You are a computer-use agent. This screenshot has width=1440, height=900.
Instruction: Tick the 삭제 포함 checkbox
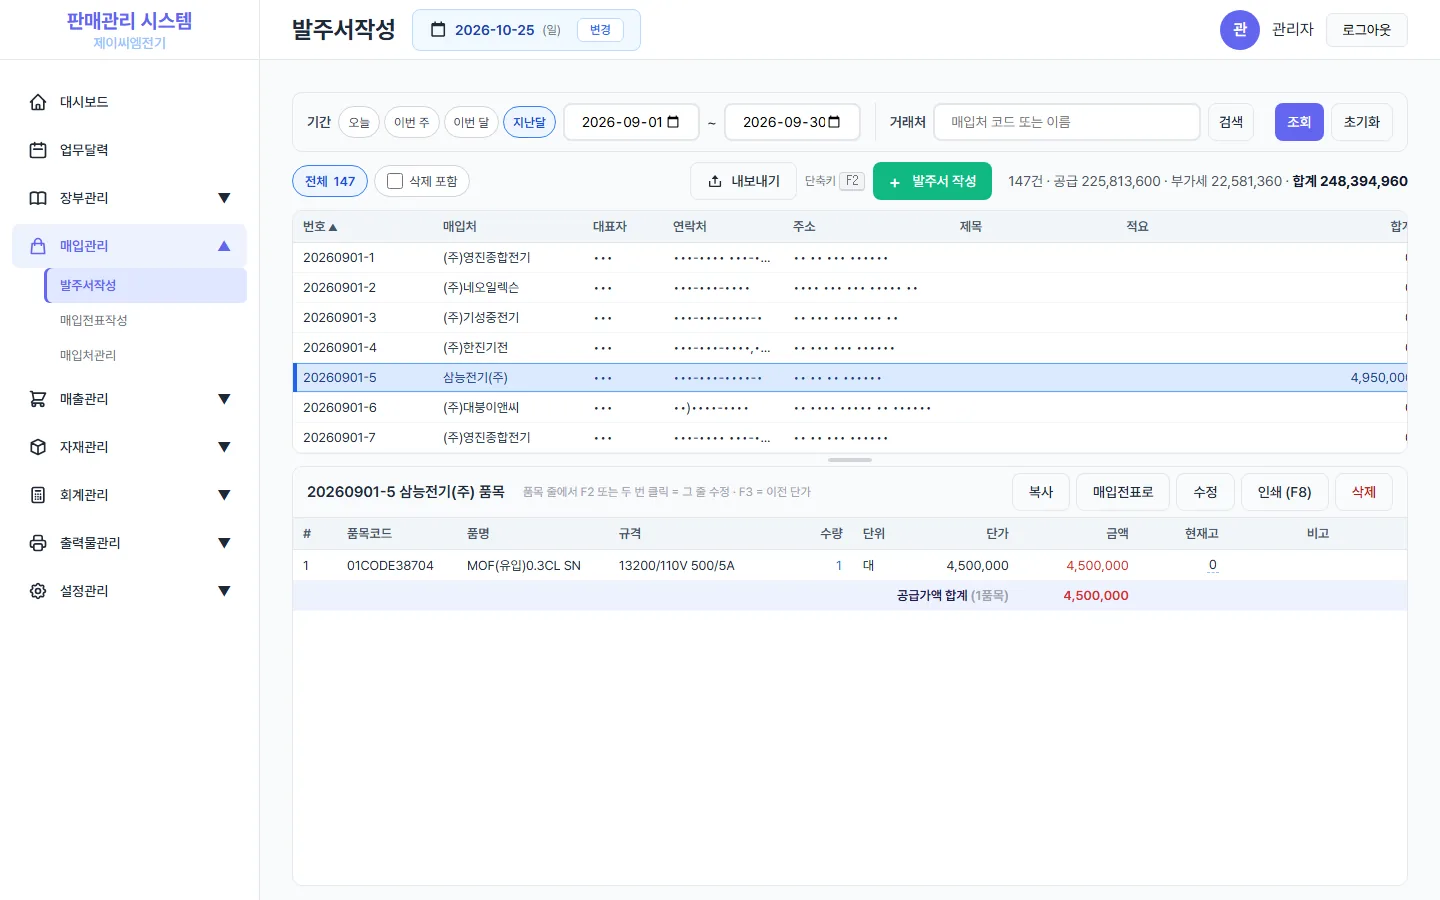point(395,181)
